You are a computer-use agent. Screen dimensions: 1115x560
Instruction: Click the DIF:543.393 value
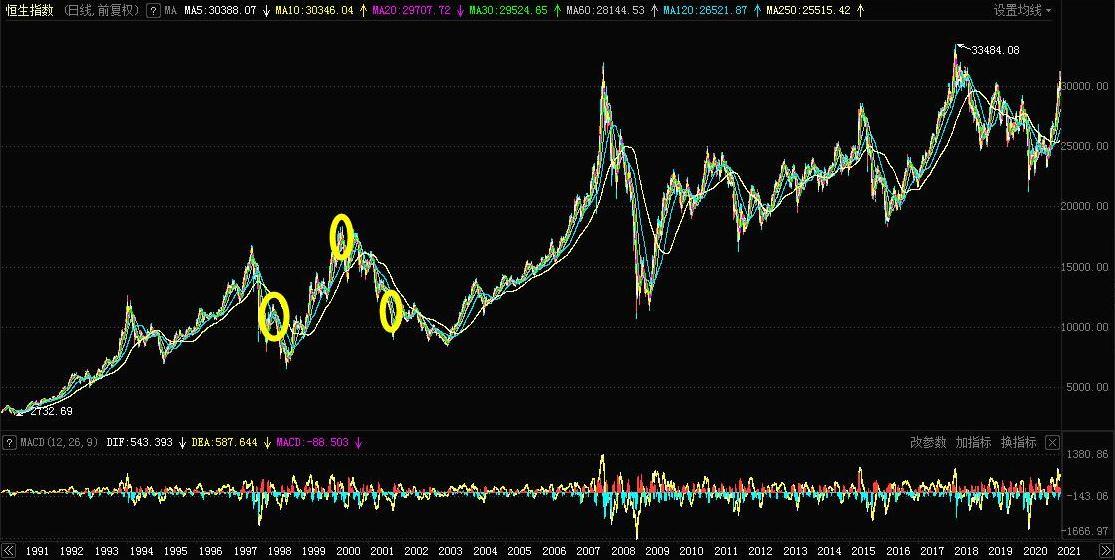pos(139,442)
